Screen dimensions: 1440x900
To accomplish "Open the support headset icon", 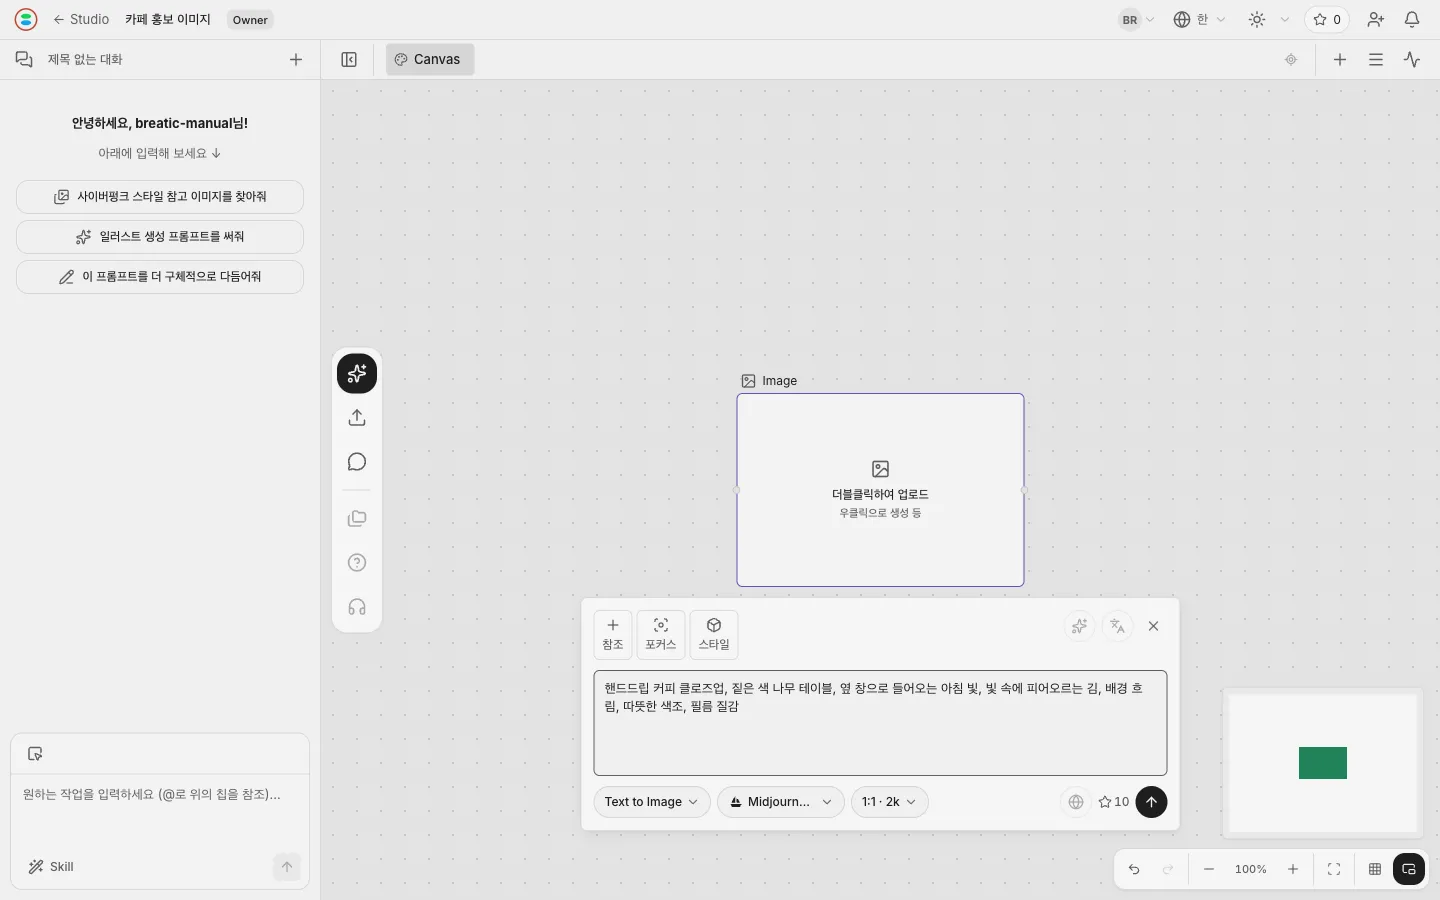I will point(357,607).
